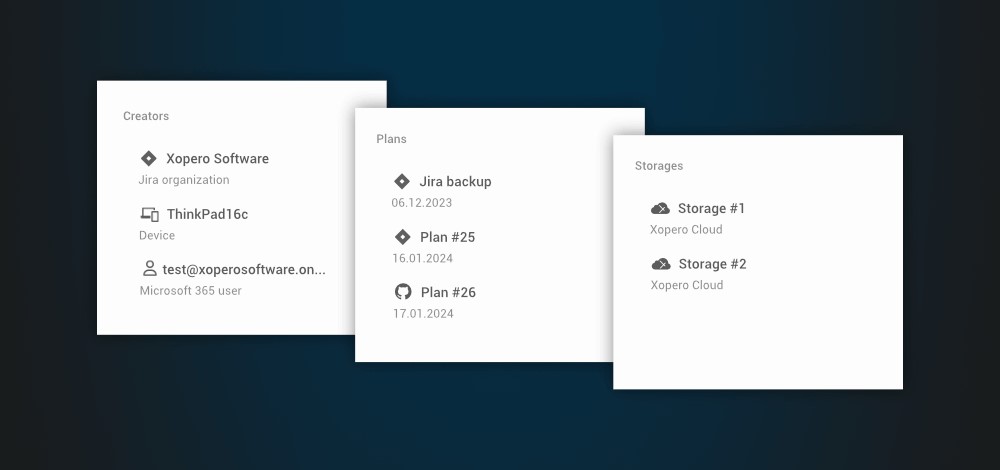Click the device icon next to ThinkPad16c
Image resolution: width=1000 pixels, height=470 pixels.
[149, 214]
